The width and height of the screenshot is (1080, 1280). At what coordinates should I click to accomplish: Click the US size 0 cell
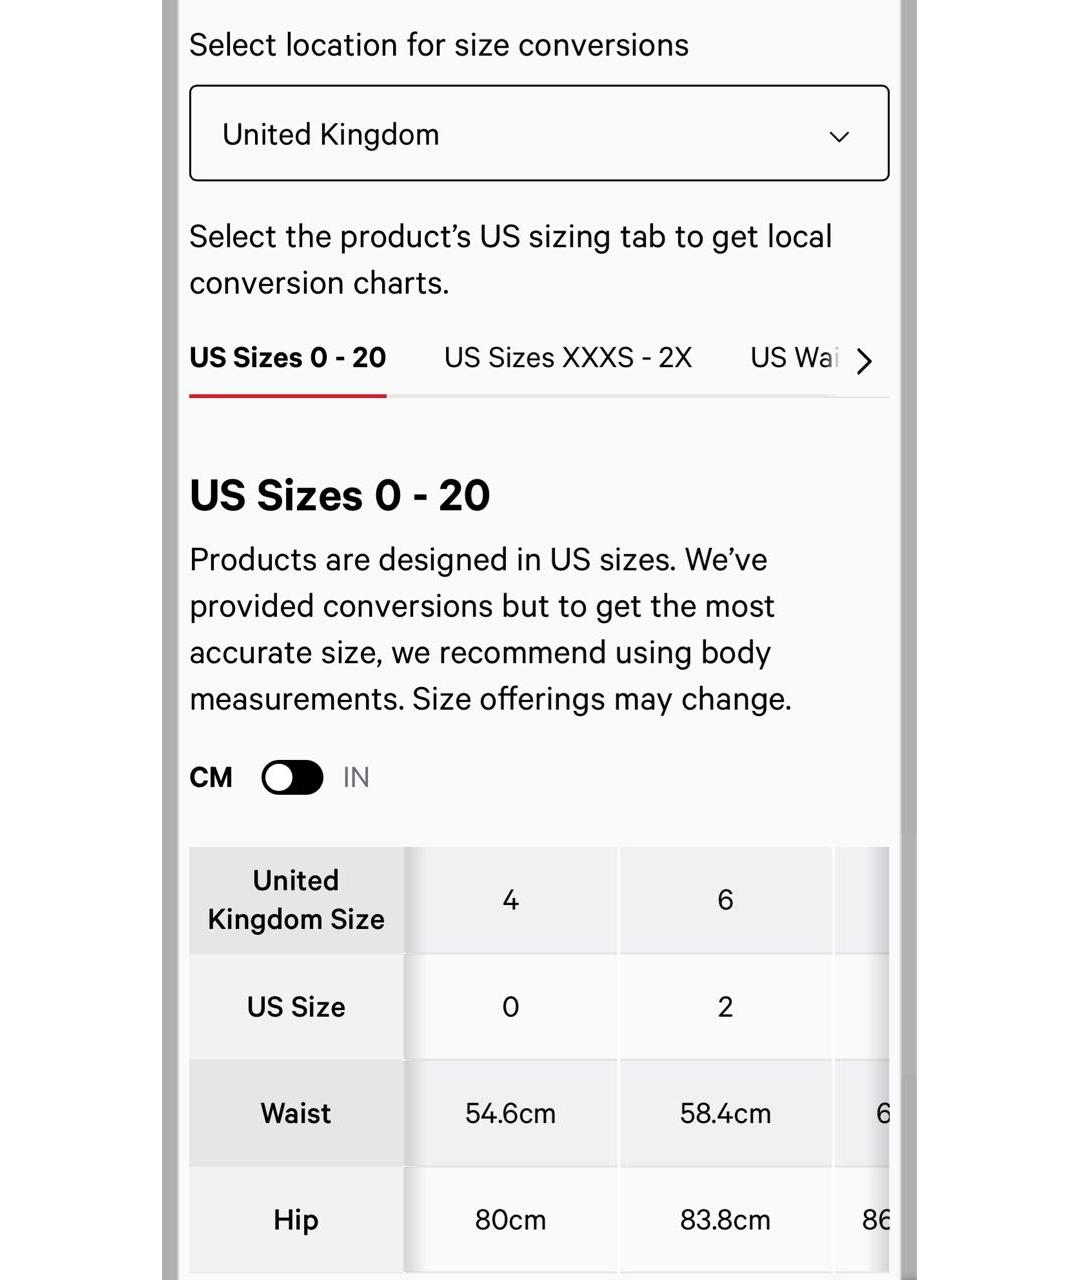[x=510, y=1007]
